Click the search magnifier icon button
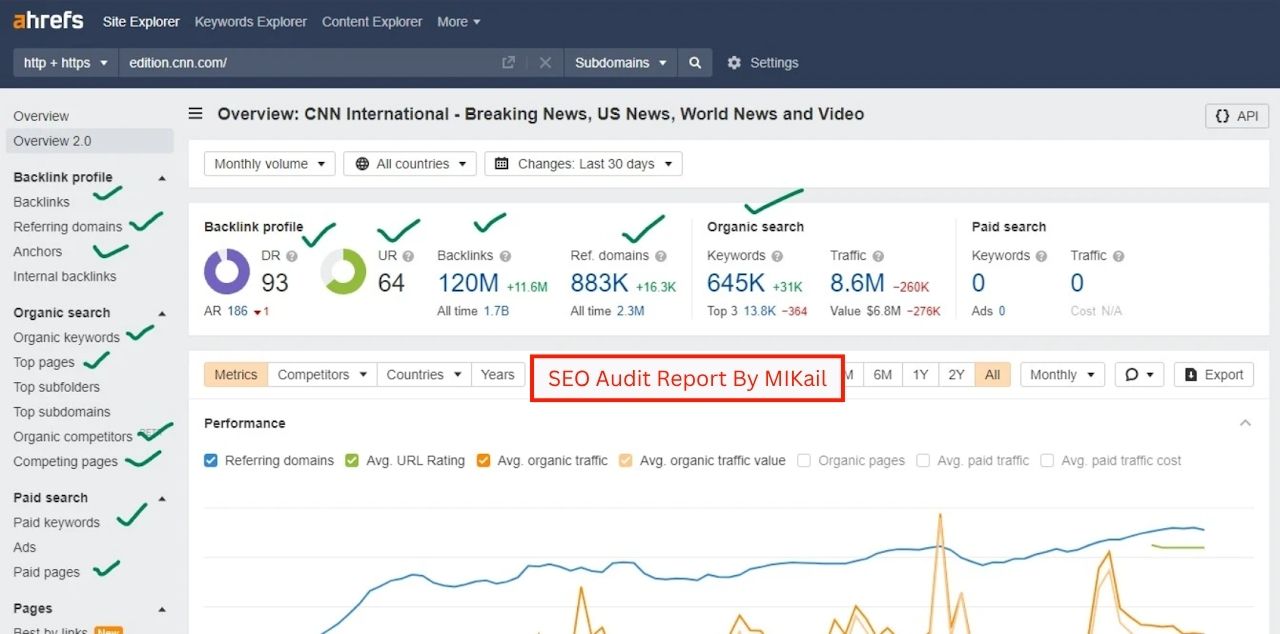This screenshot has height=634, width=1280. 695,62
